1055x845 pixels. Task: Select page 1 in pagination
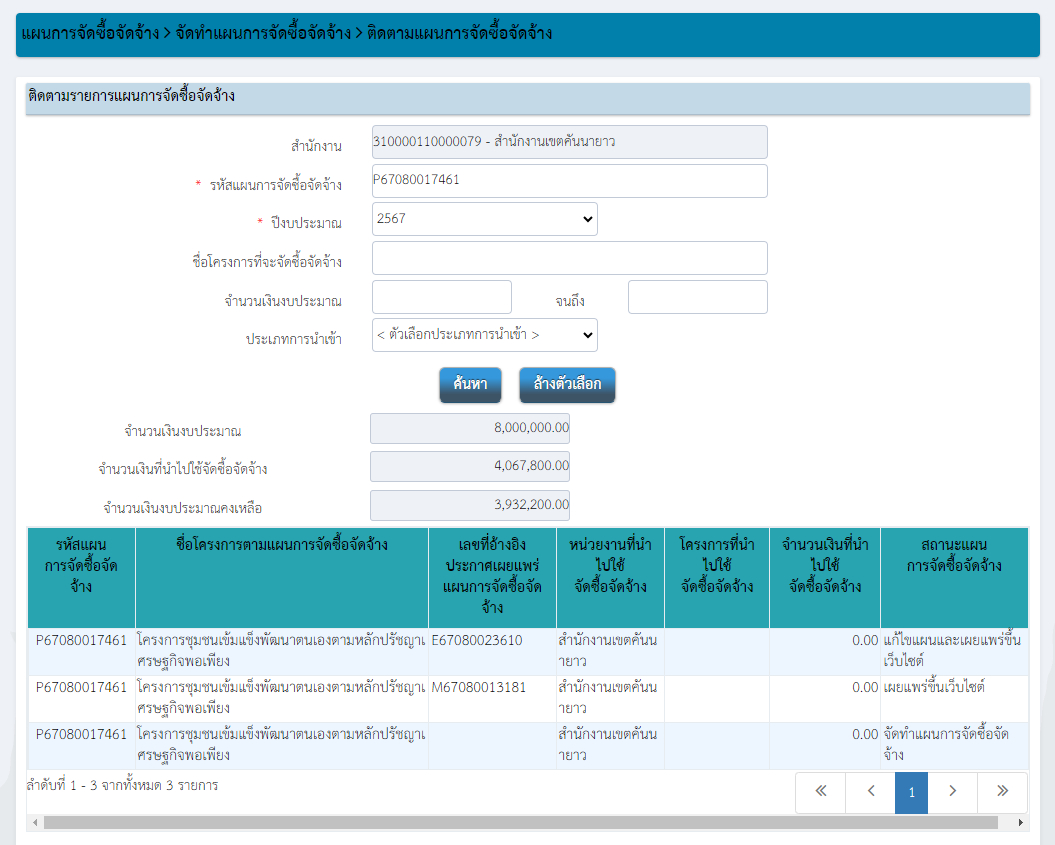click(911, 792)
